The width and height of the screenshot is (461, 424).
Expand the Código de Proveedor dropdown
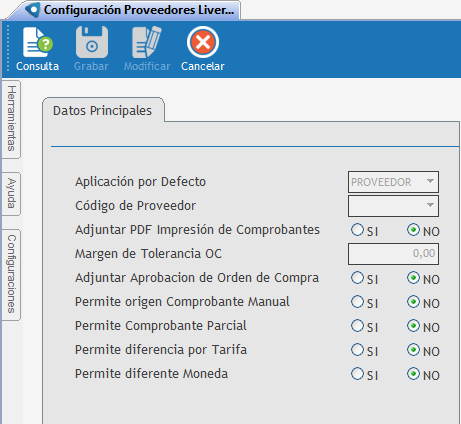(x=393, y=206)
